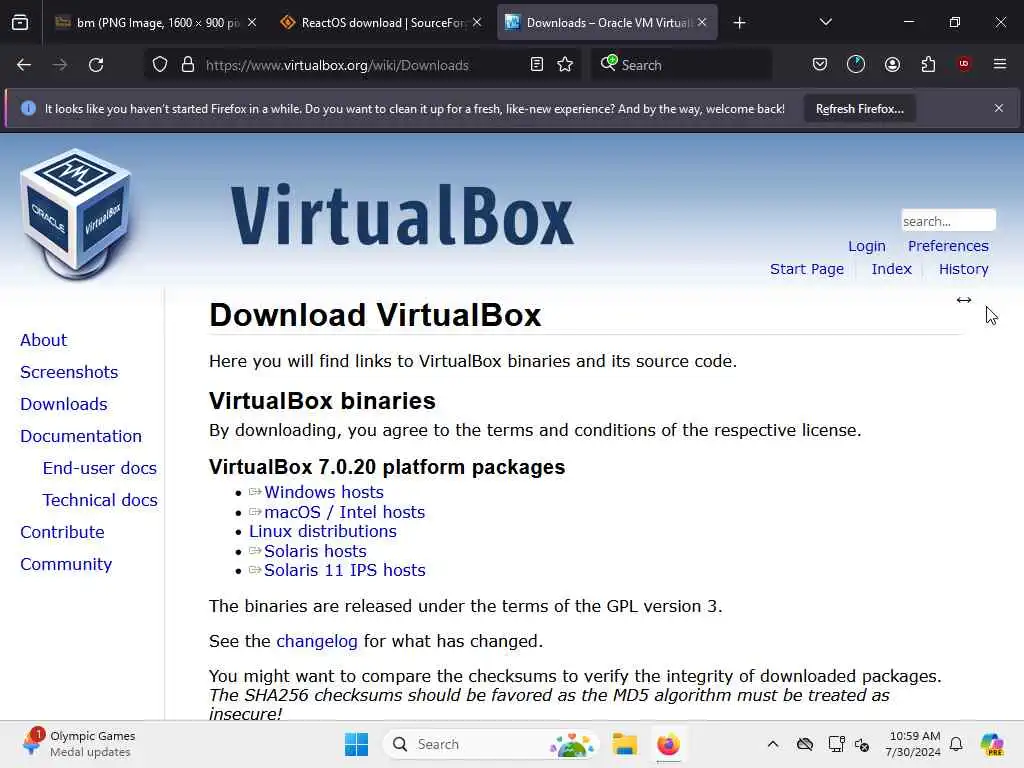Screen dimensions: 1024x768
Task: List all tabs dropdown arrow
Action: [x=825, y=23]
